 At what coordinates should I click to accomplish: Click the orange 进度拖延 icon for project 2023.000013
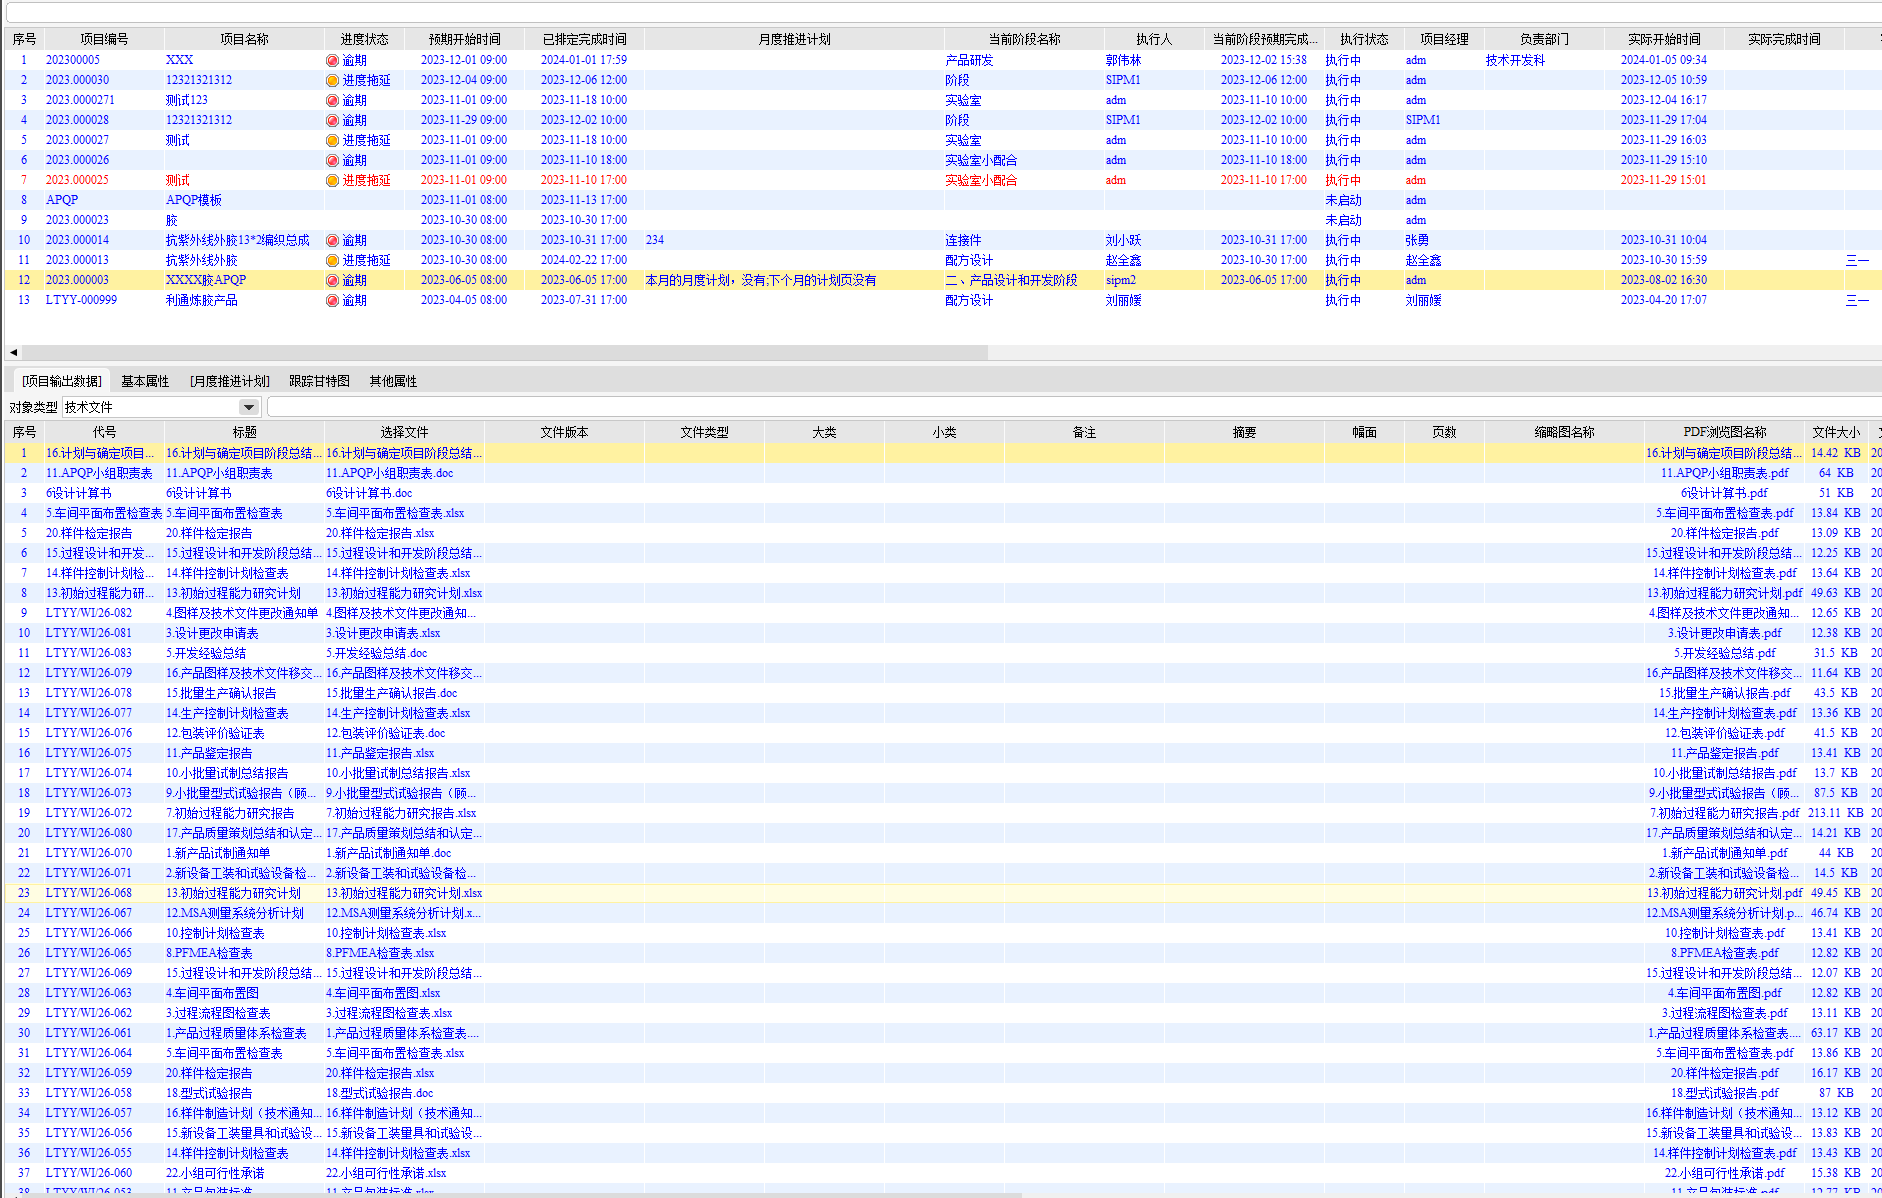coord(332,260)
